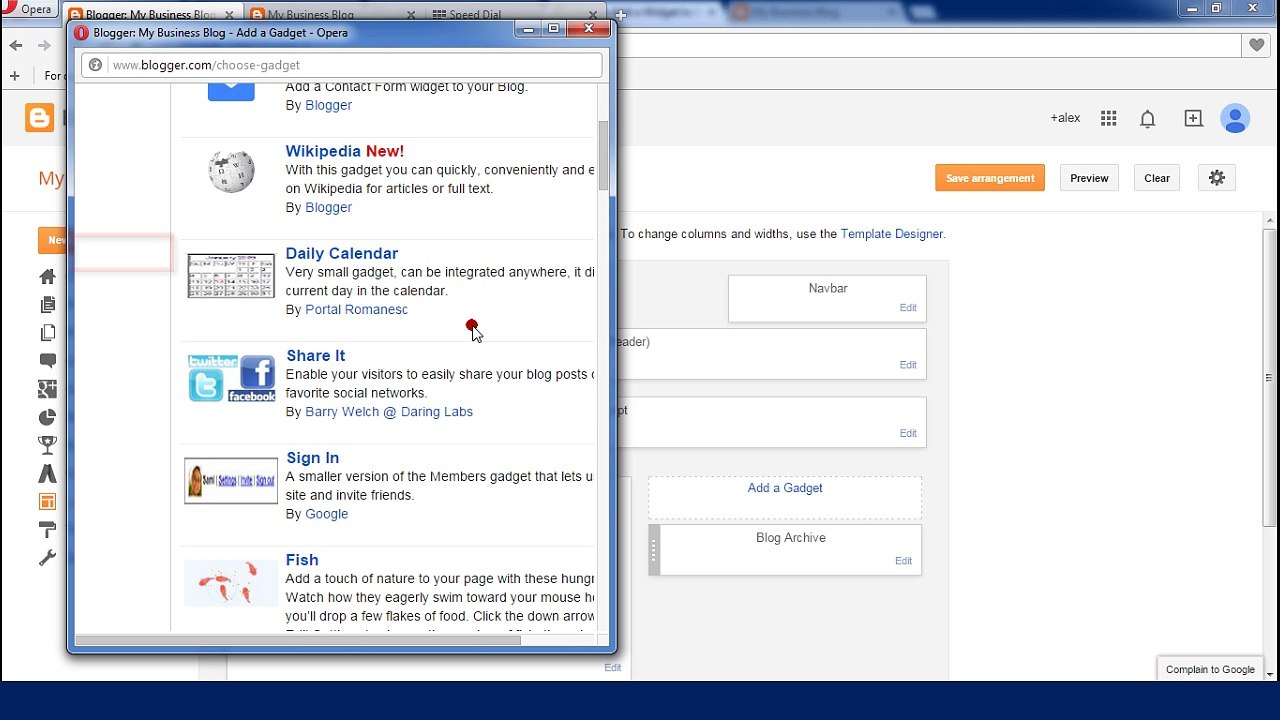Add the Daily Calendar gadget title link
Screen dimensions: 1280x720
click(342, 253)
